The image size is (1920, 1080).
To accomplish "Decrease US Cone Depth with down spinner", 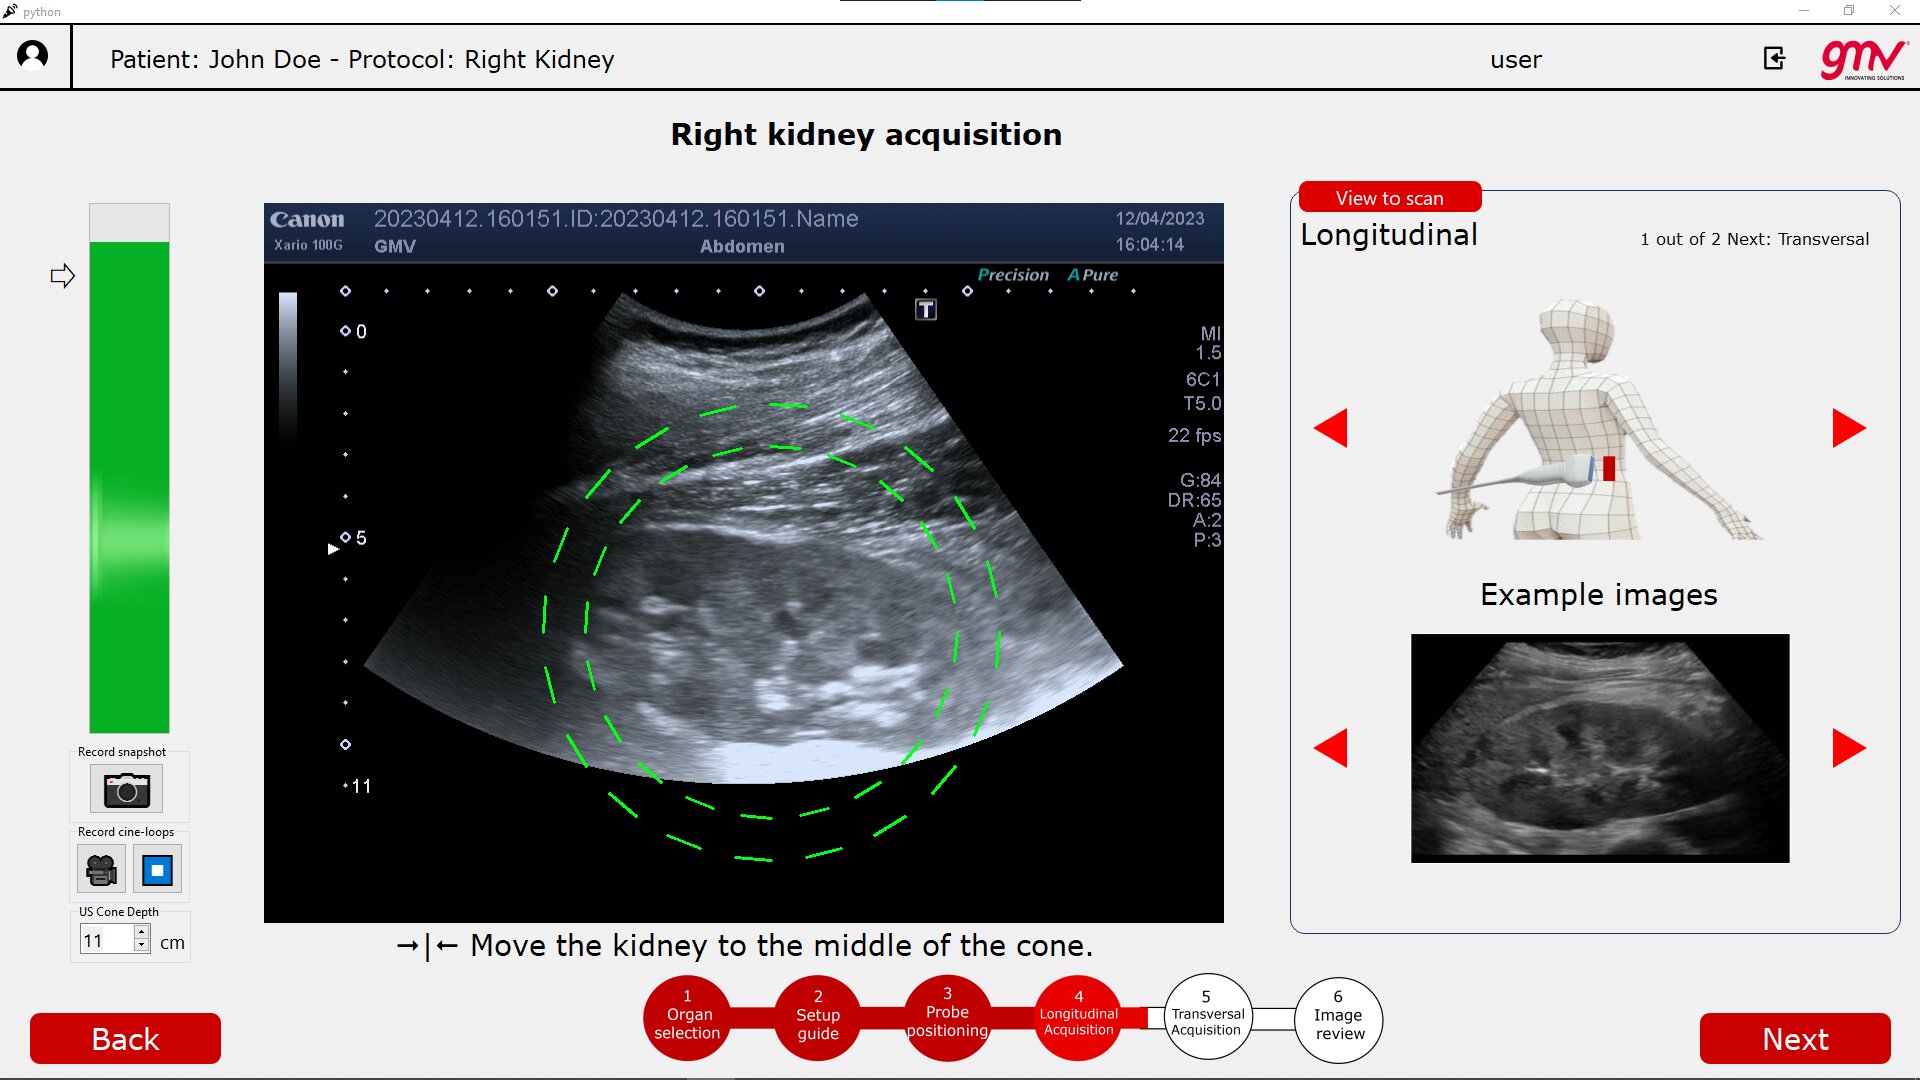I will pos(141,945).
